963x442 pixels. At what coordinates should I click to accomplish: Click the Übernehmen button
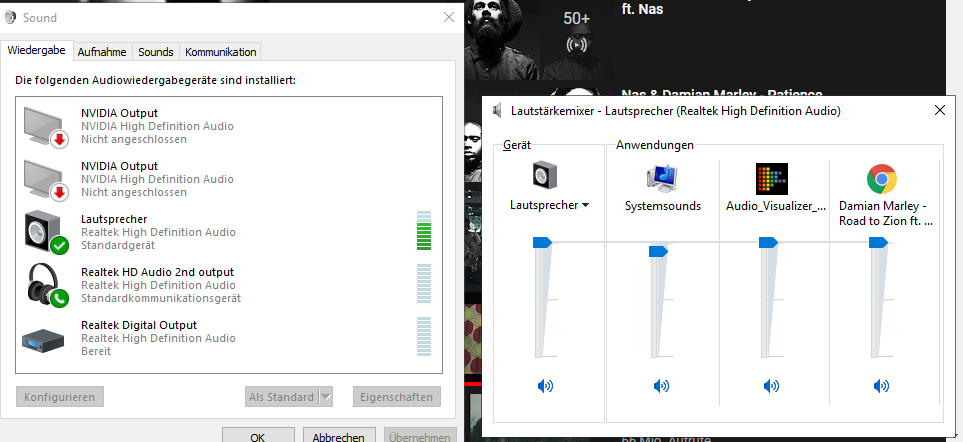[x=420, y=435]
